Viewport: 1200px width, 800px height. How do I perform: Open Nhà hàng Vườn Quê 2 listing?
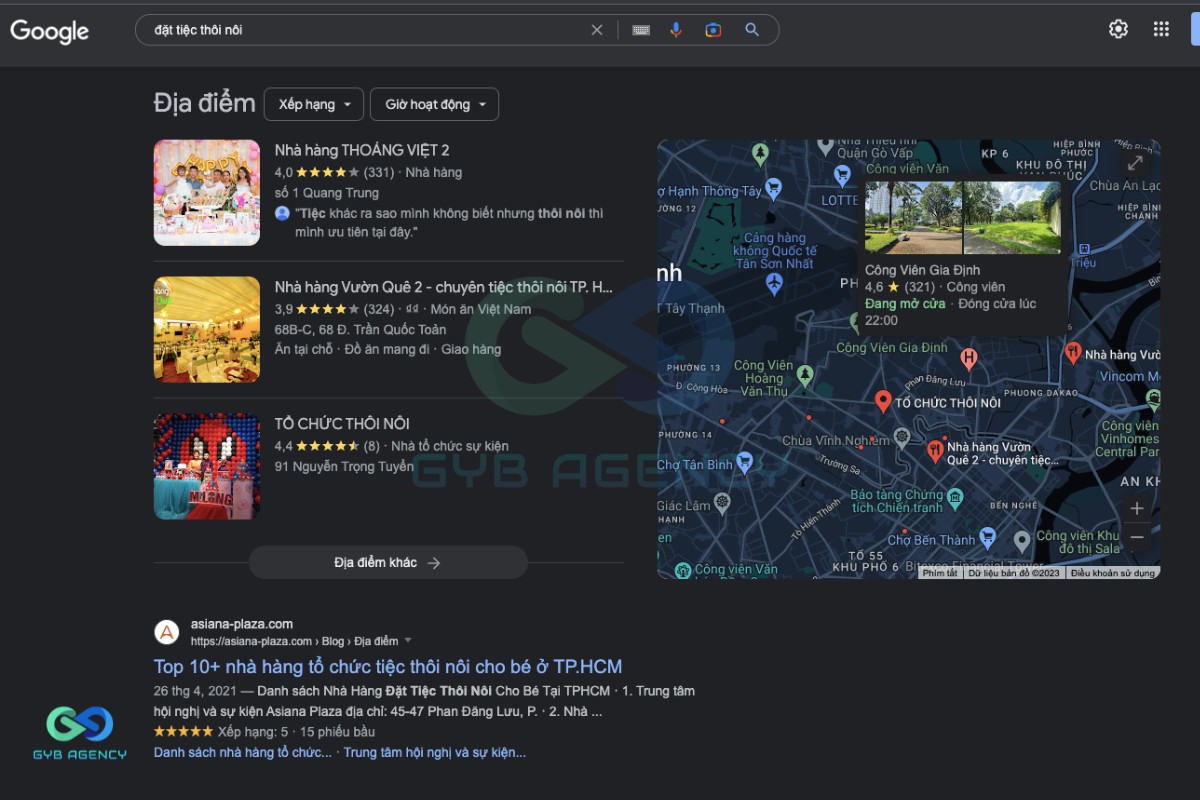point(444,287)
